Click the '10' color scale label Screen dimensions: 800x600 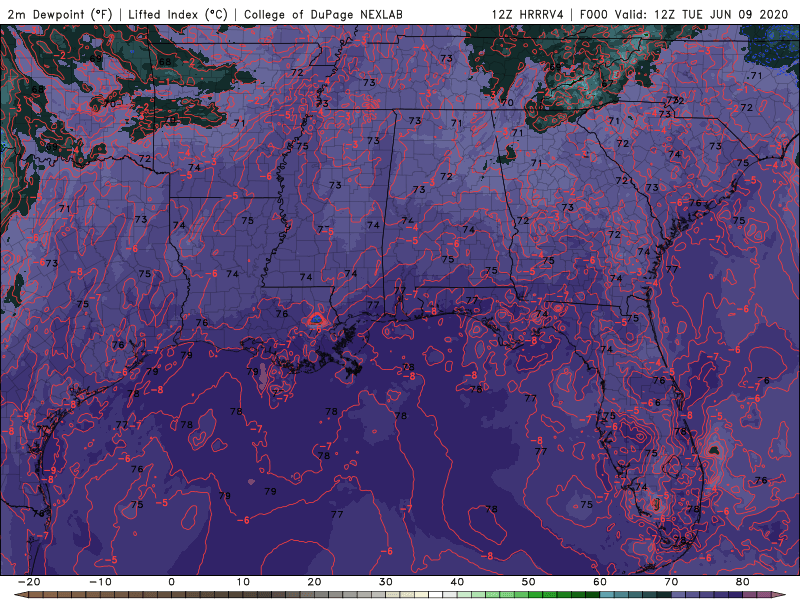[243, 582]
